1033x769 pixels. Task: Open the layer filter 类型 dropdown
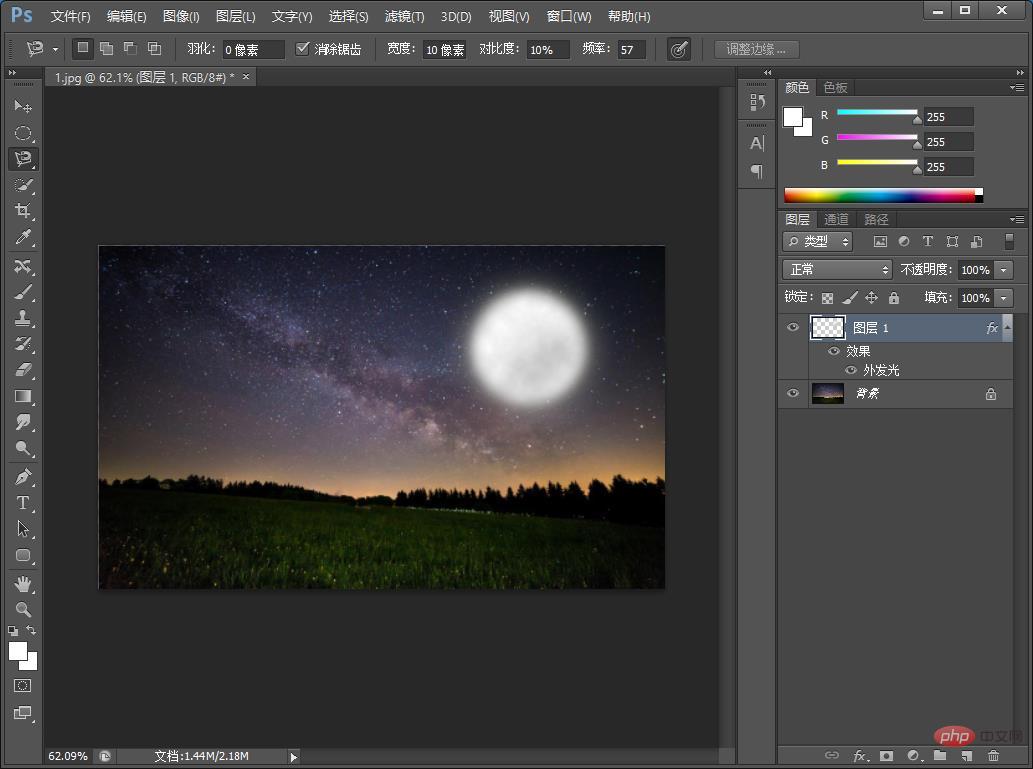coord(817,241)
